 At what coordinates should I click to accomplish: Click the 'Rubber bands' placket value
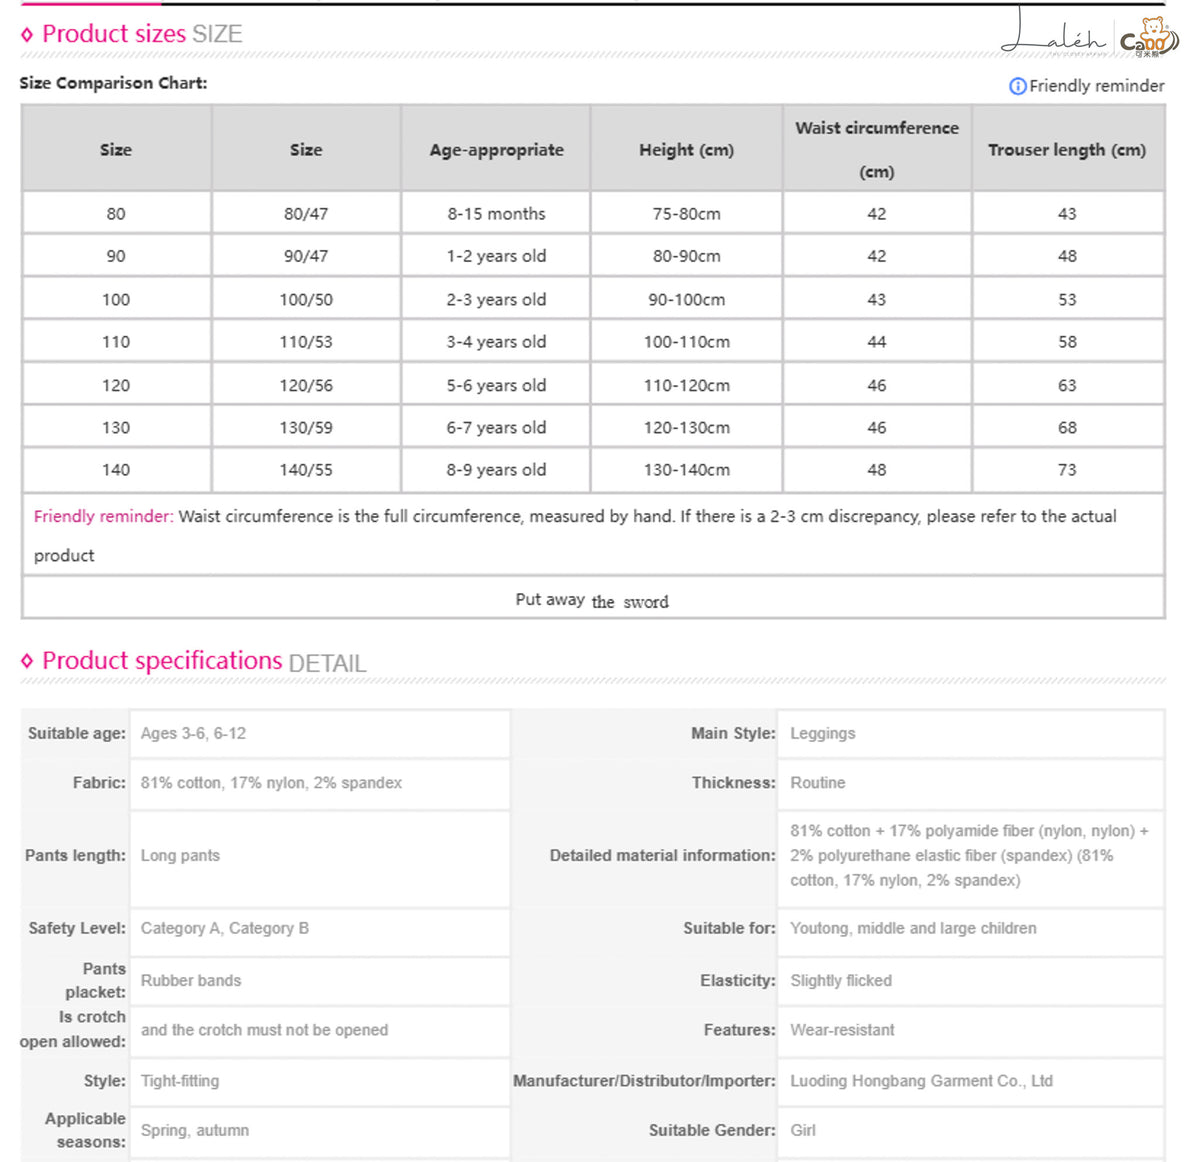coord(191,981)
